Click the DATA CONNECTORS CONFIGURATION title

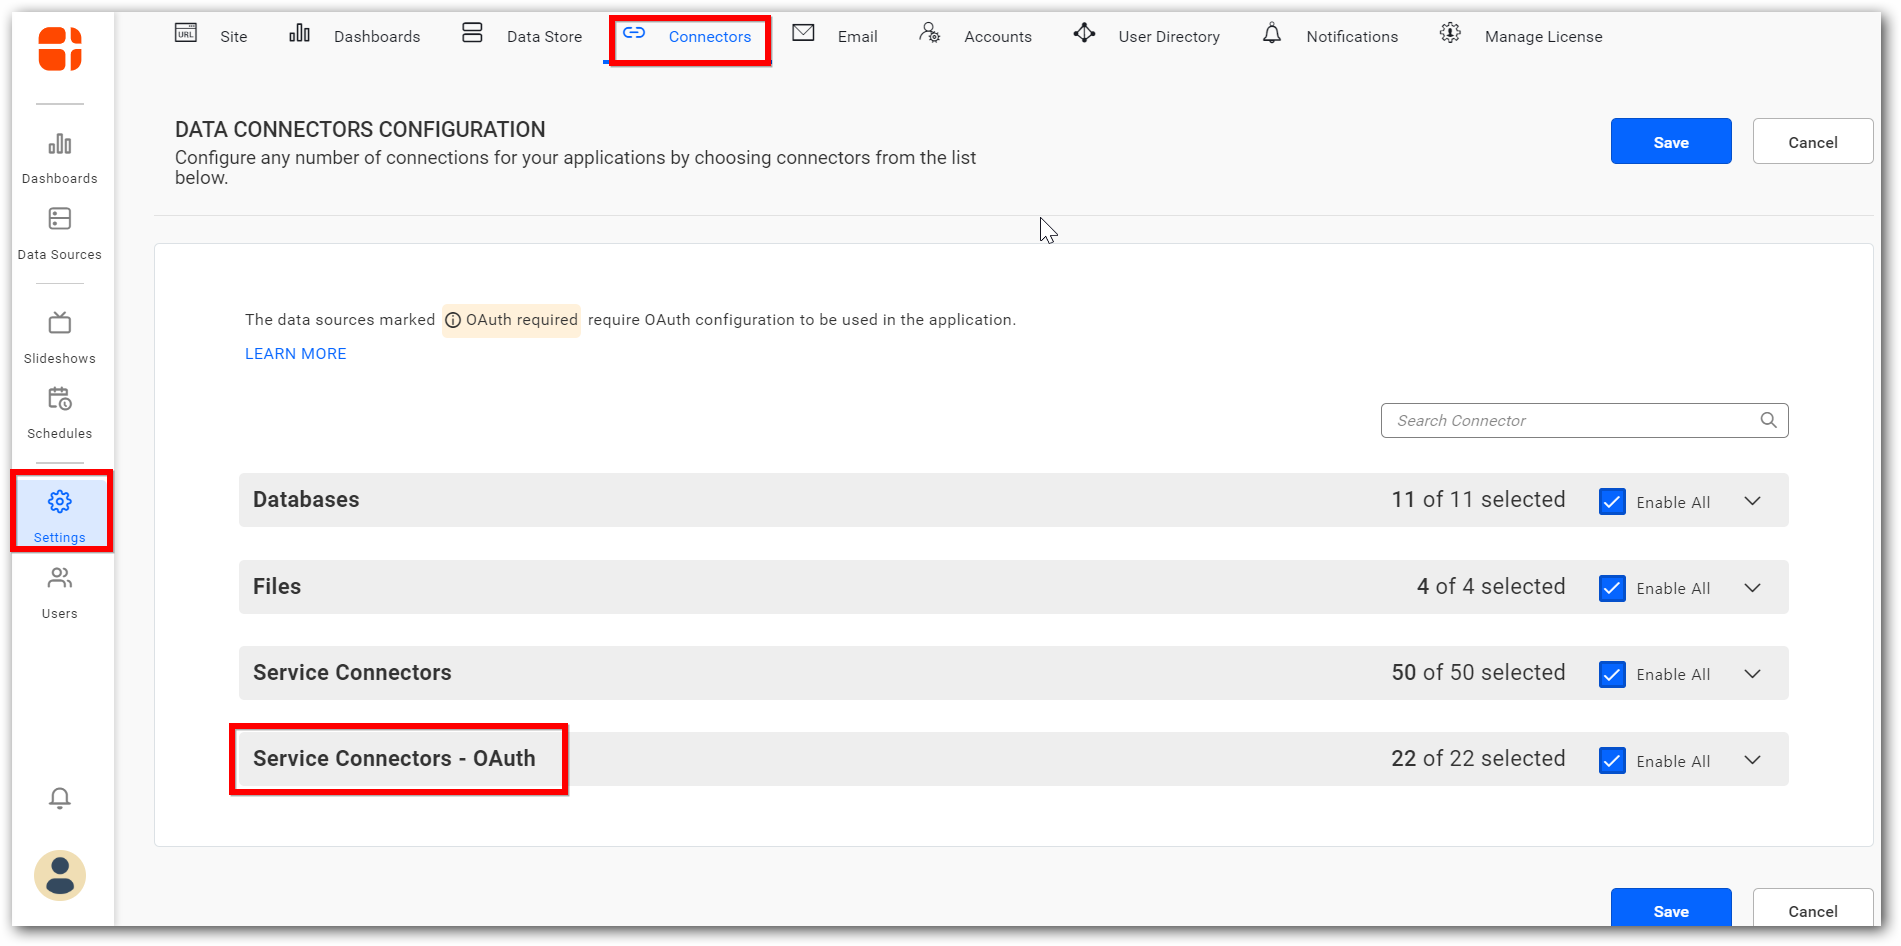pos(360,130)
